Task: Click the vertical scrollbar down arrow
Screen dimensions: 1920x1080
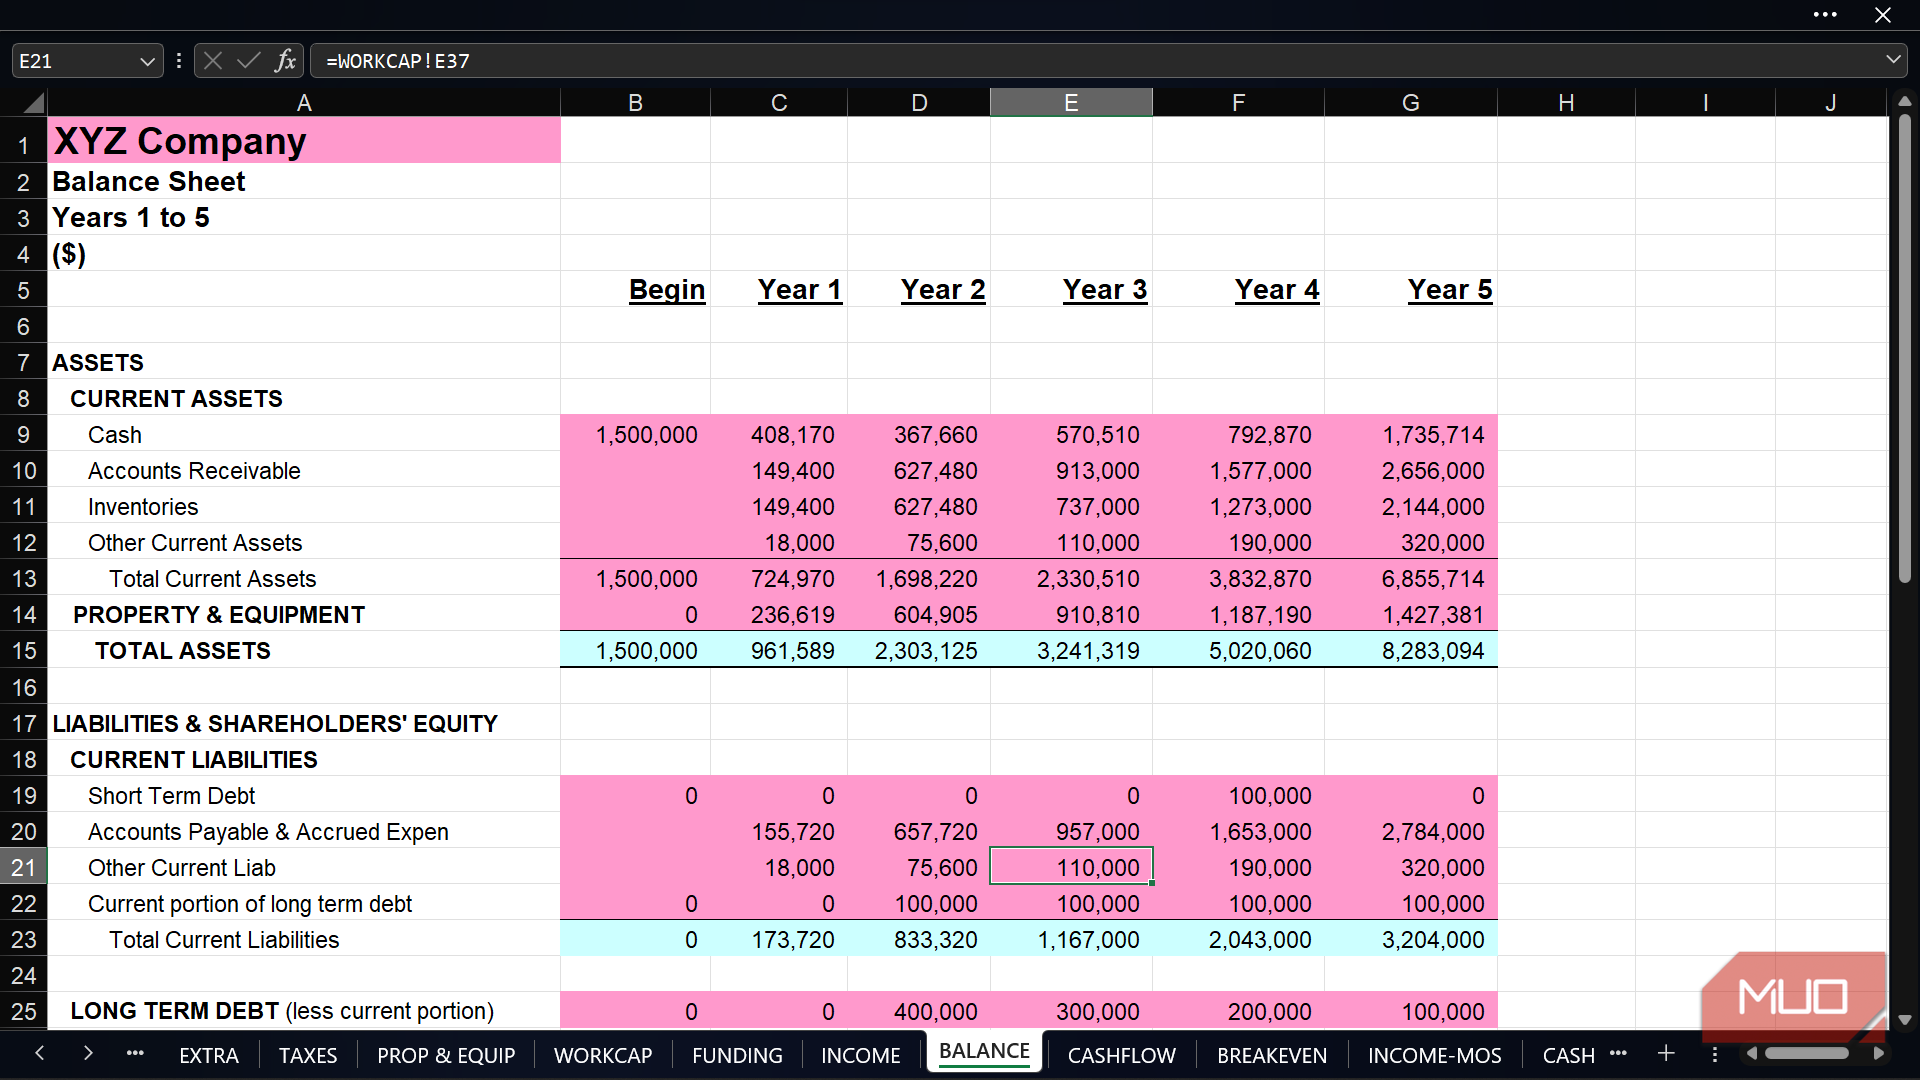Action: pos(1904,1020)
